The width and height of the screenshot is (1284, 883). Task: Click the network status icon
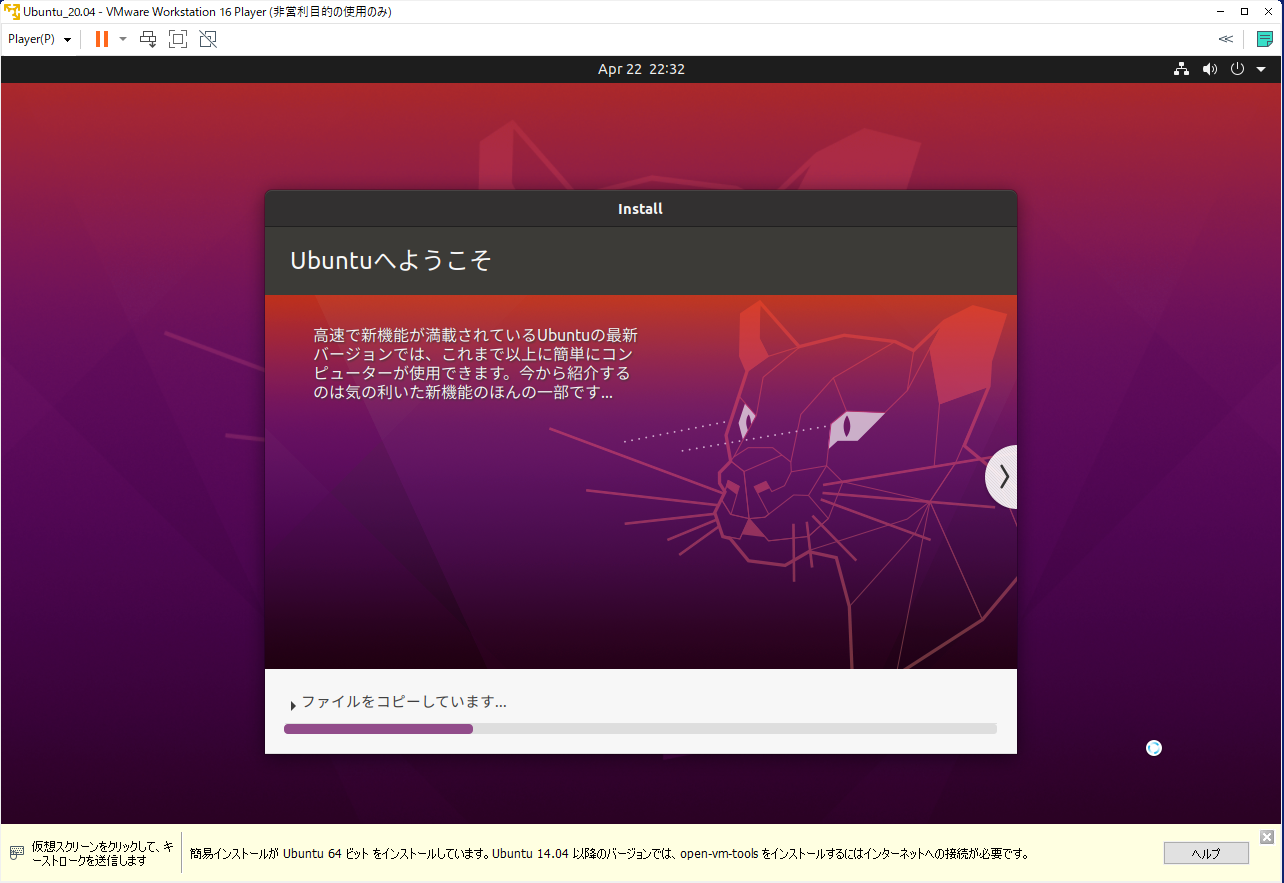(1182, 69)
